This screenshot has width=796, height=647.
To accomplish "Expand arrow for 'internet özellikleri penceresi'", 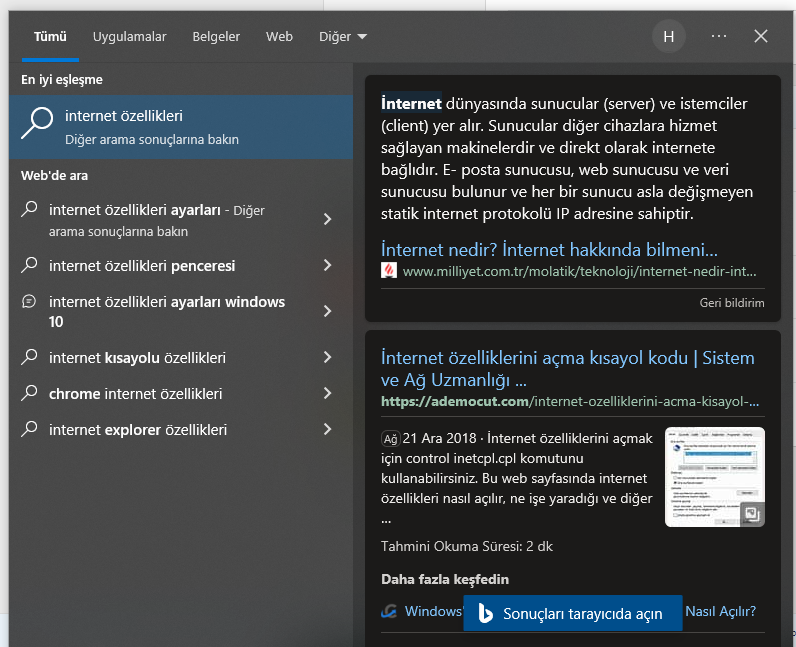I will 327,265.
